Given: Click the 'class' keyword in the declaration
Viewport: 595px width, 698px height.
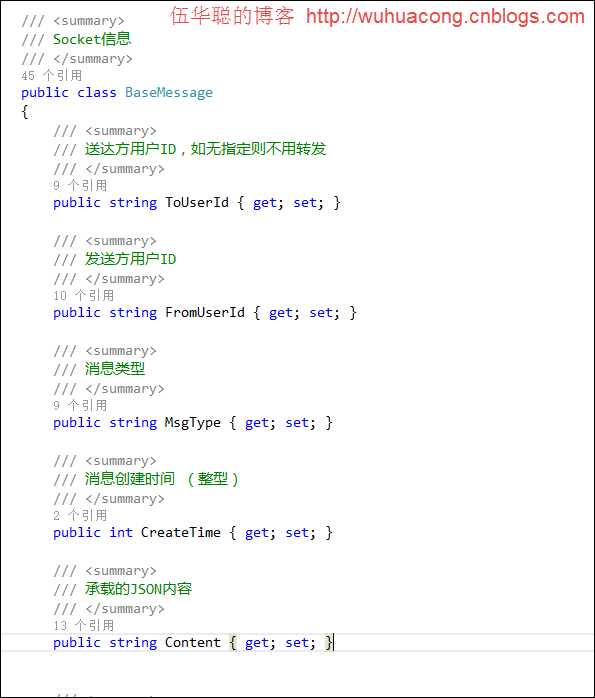Looking at the screenshot, I should [97, 93].
